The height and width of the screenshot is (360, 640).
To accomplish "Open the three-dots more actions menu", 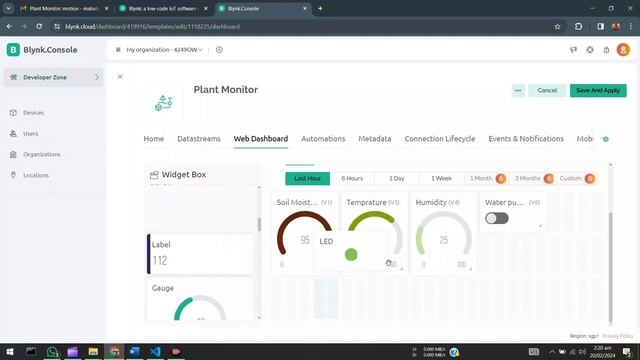I will tap(518, 91).
